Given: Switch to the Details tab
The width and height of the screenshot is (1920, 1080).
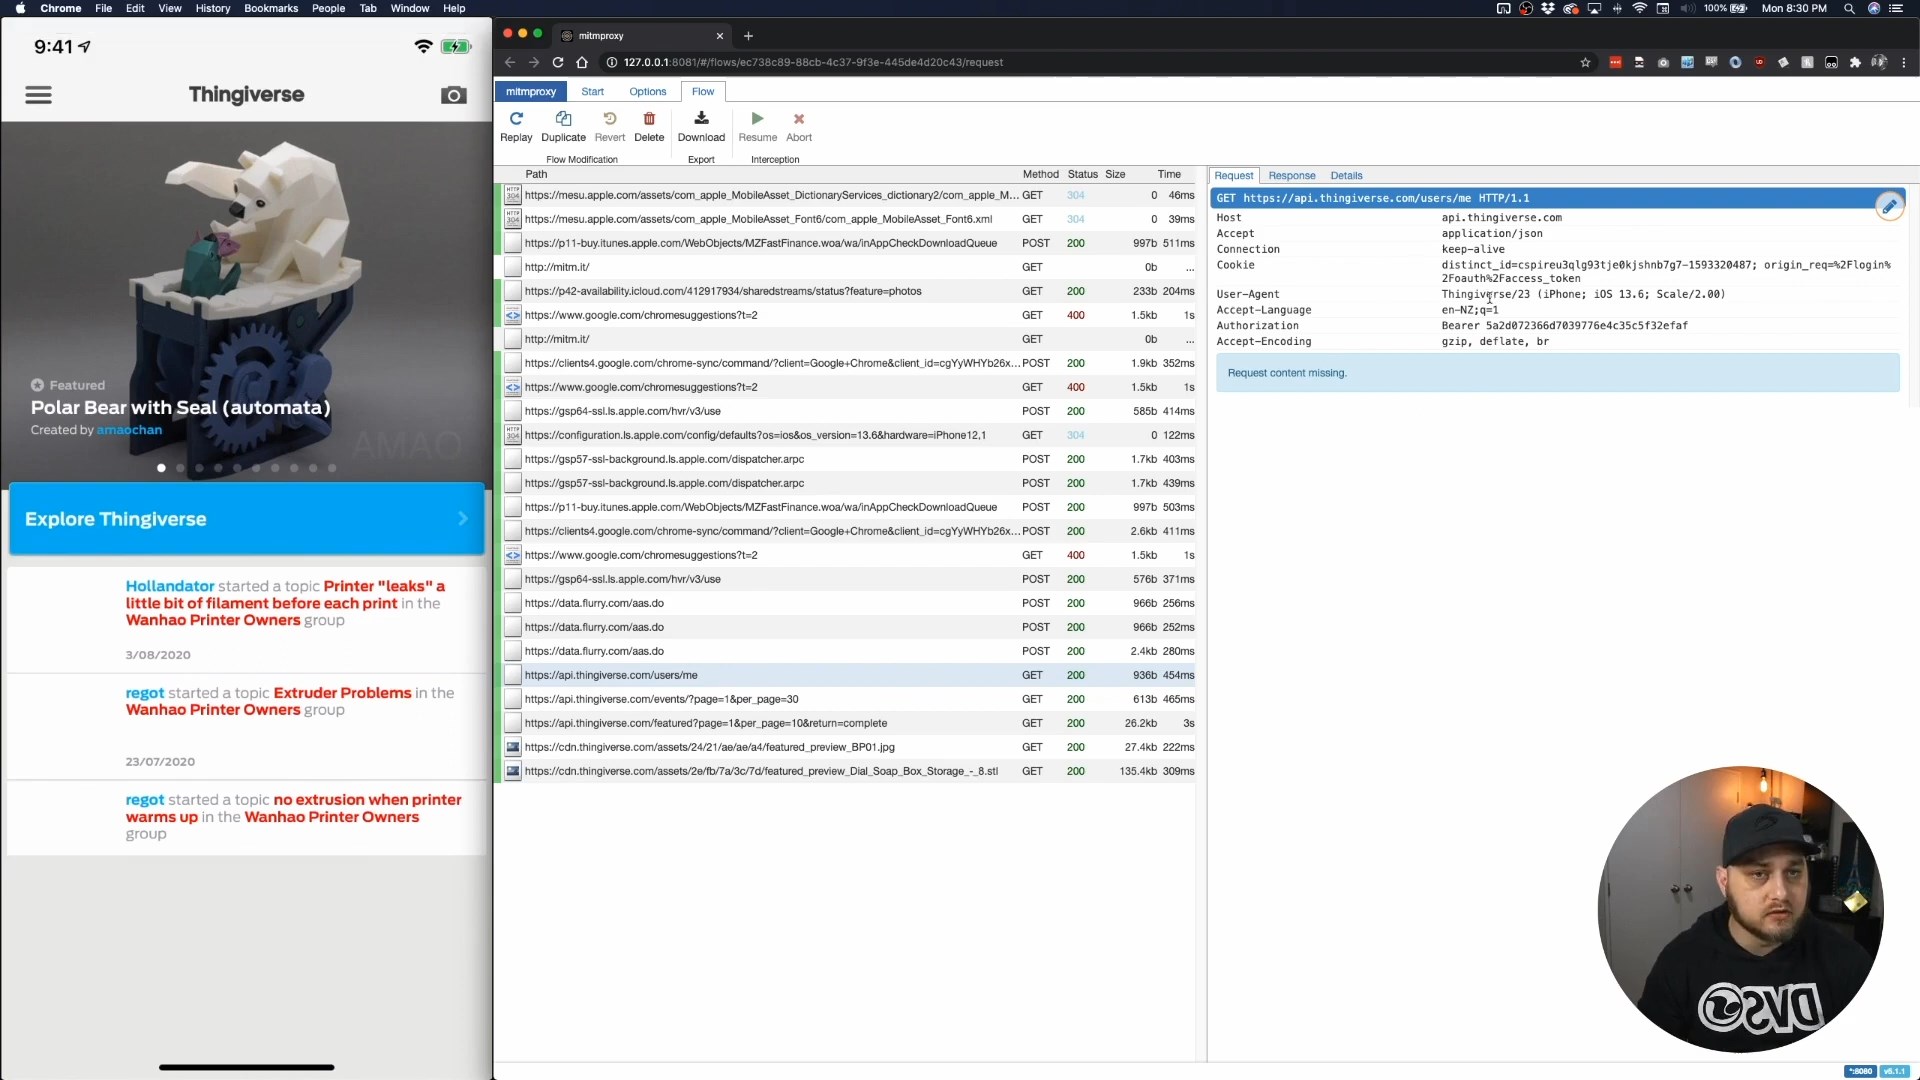Looking at the screenshot, I should click(x=1346, y=175).
